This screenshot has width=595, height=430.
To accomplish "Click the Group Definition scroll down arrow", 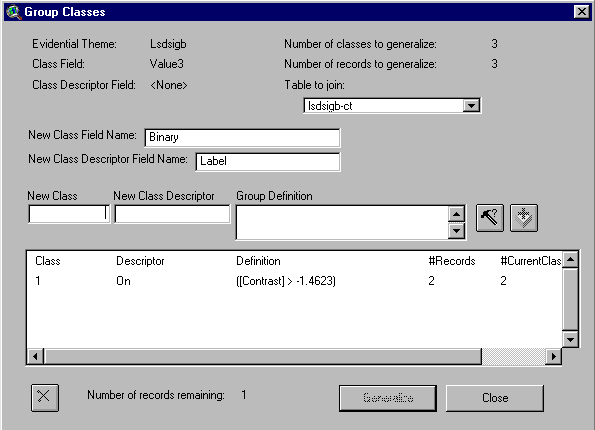I will coord(456,230).
